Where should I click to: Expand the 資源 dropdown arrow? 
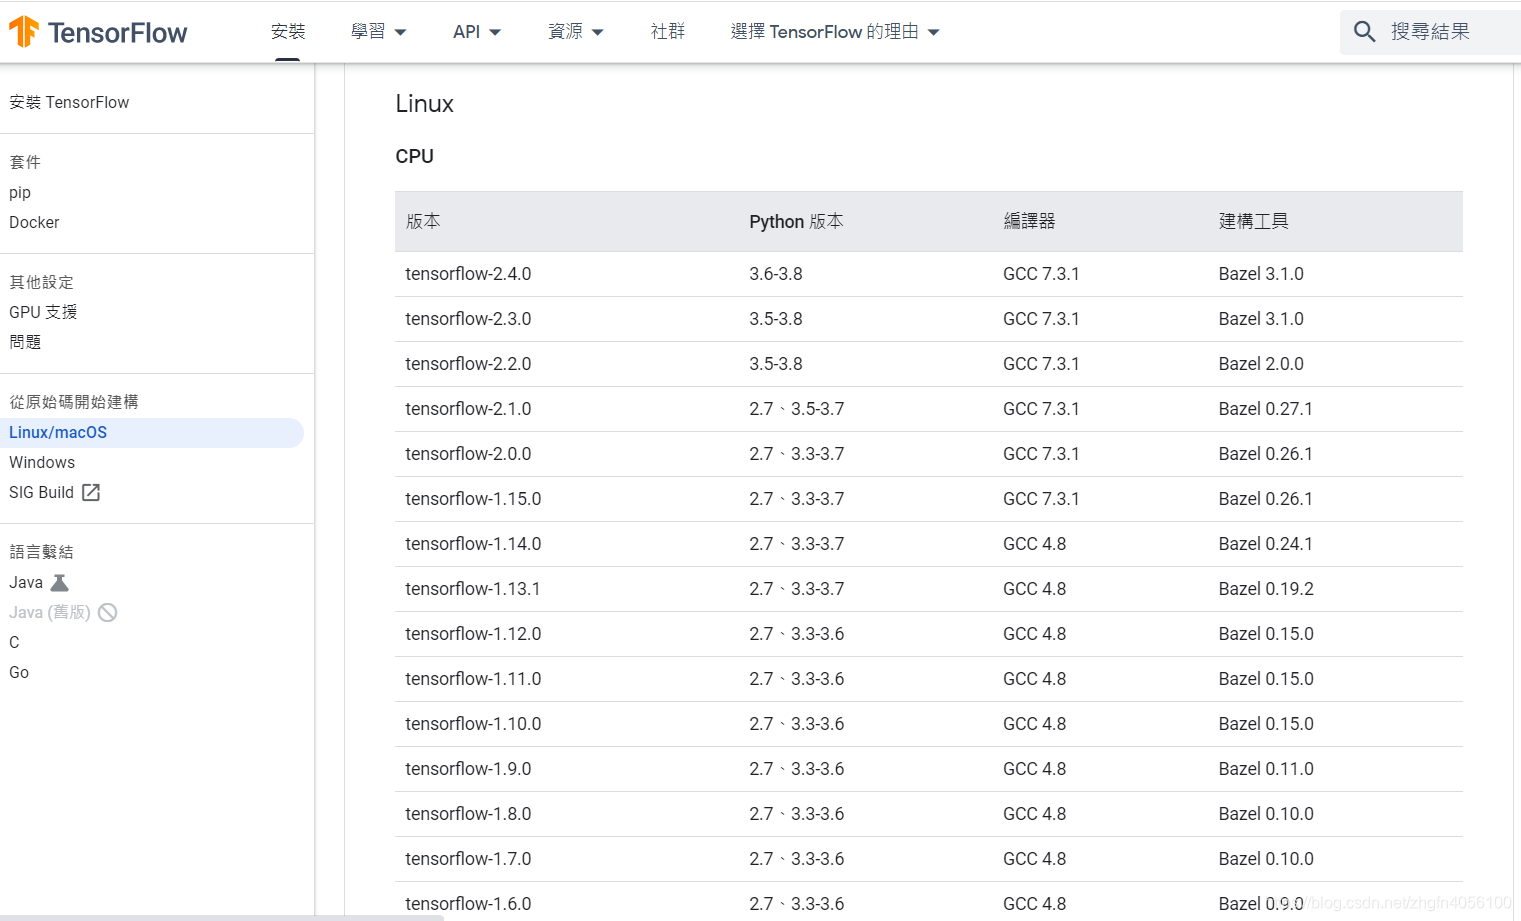(598, 32)
